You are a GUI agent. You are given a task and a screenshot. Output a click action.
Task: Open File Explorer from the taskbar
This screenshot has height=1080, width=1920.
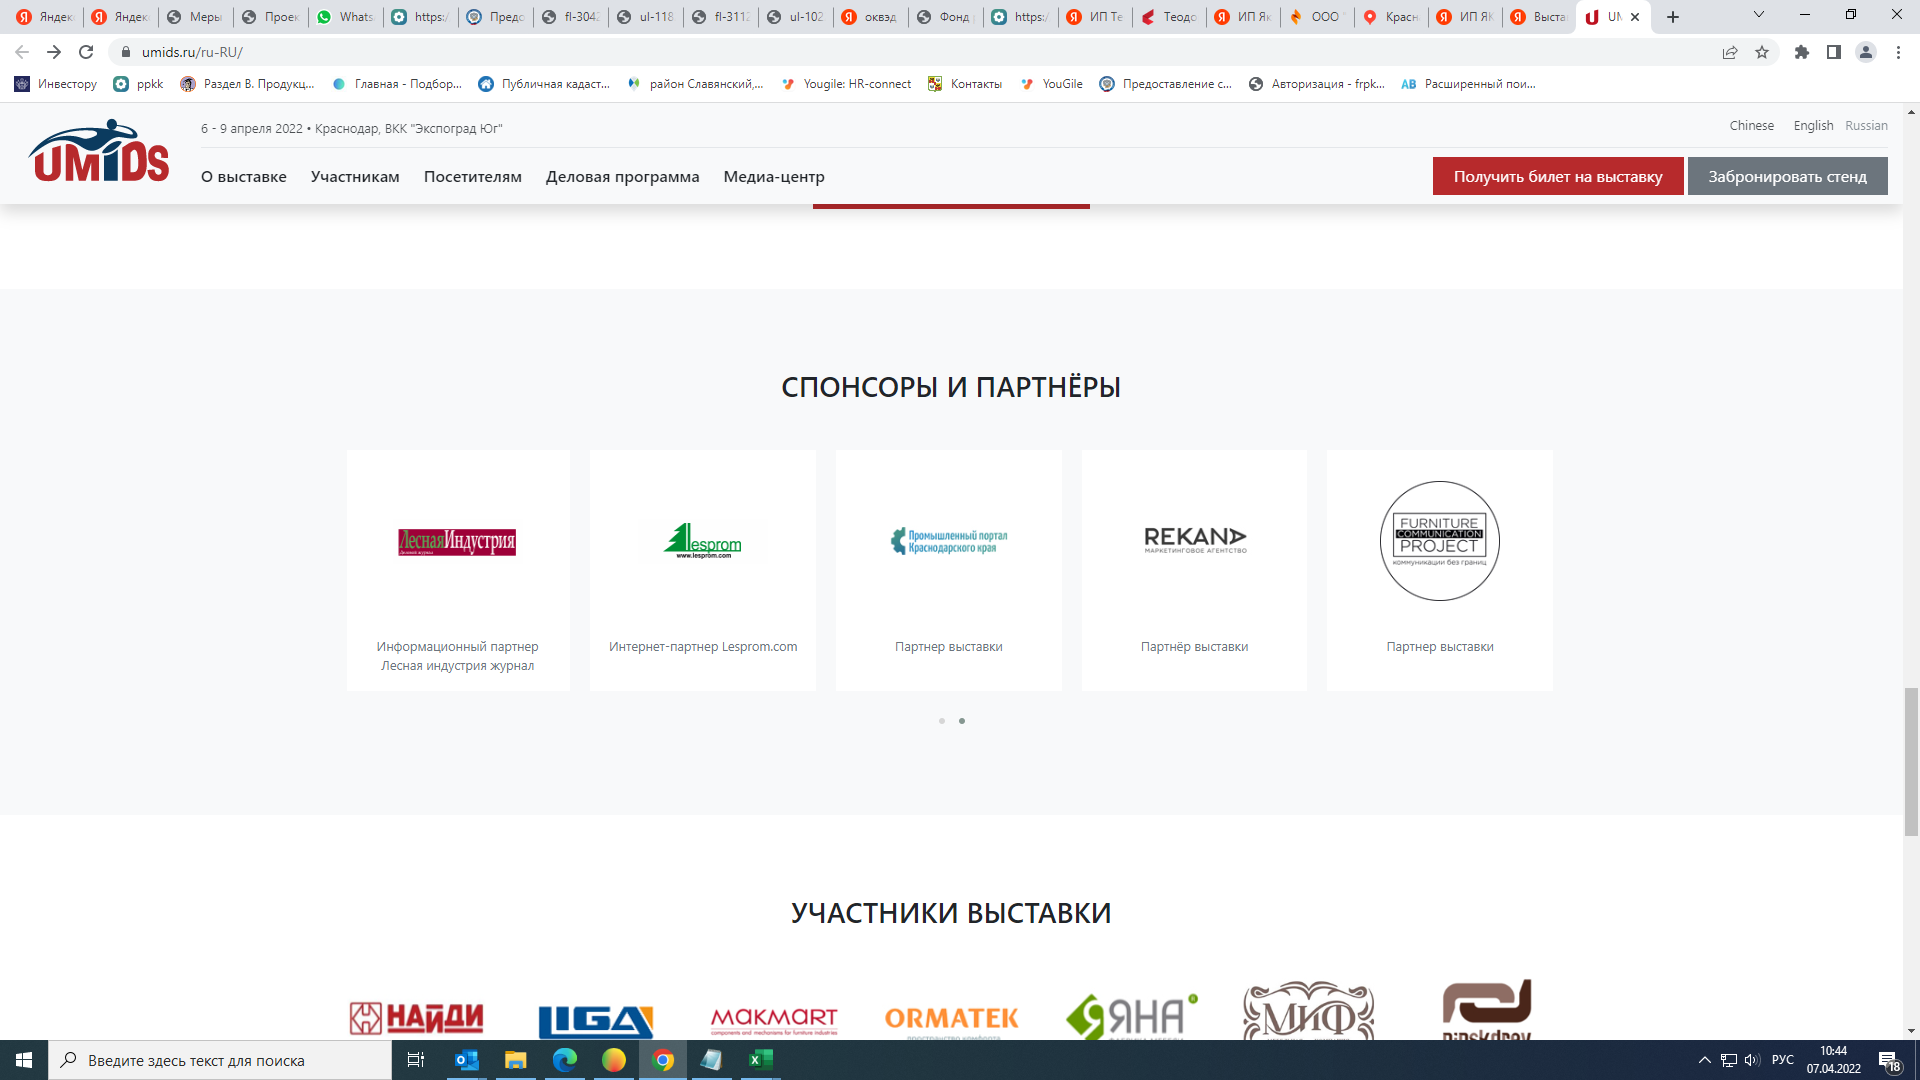pyautogui.click(x=515, y=1060)
